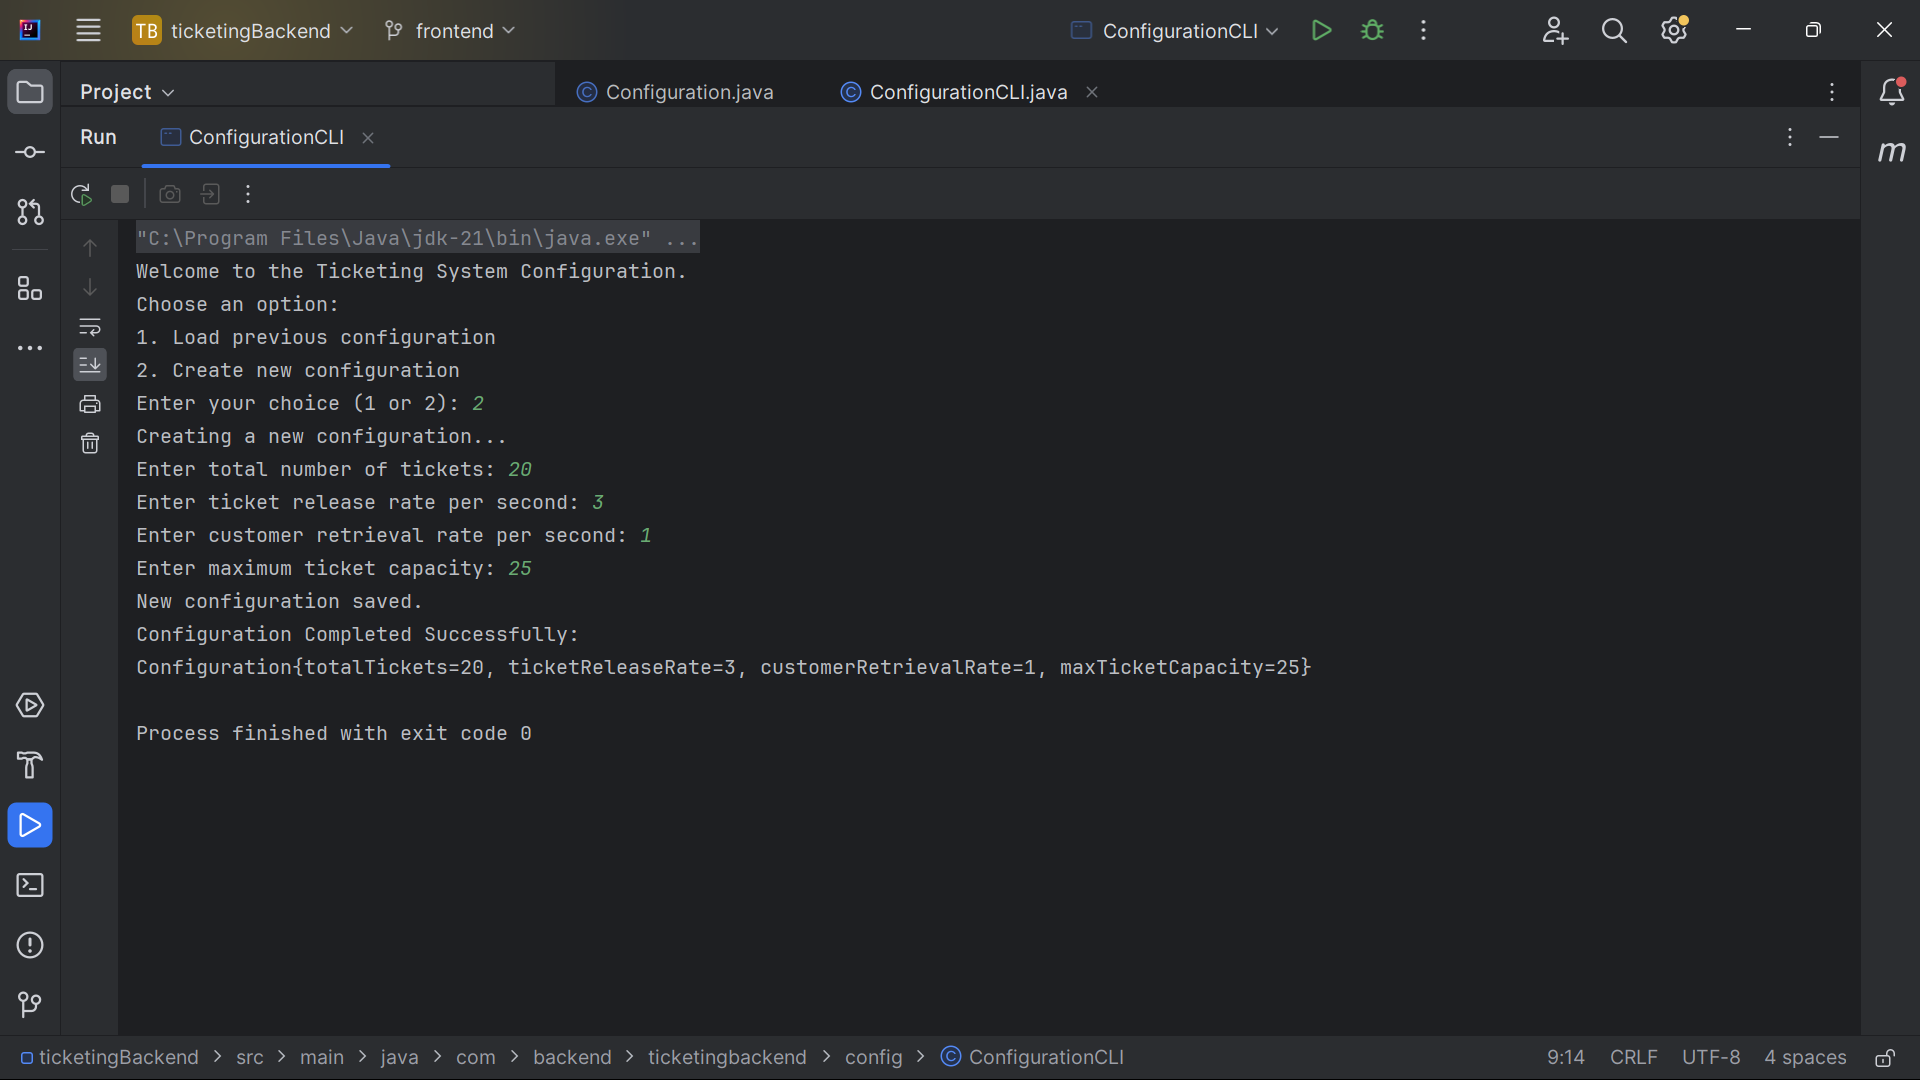
Task: Click ConfigurationCLI class breadcrumb
Action: (x=1033, y=1057)
